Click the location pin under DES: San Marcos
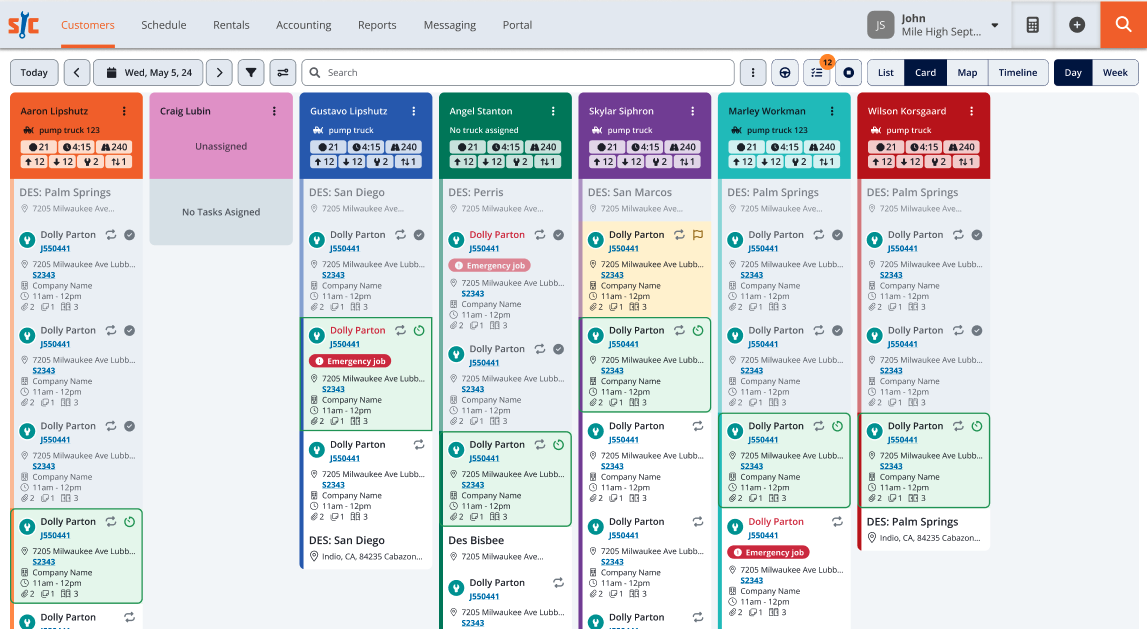This screenshot has height=629, width=1147. tap(593, 208)
